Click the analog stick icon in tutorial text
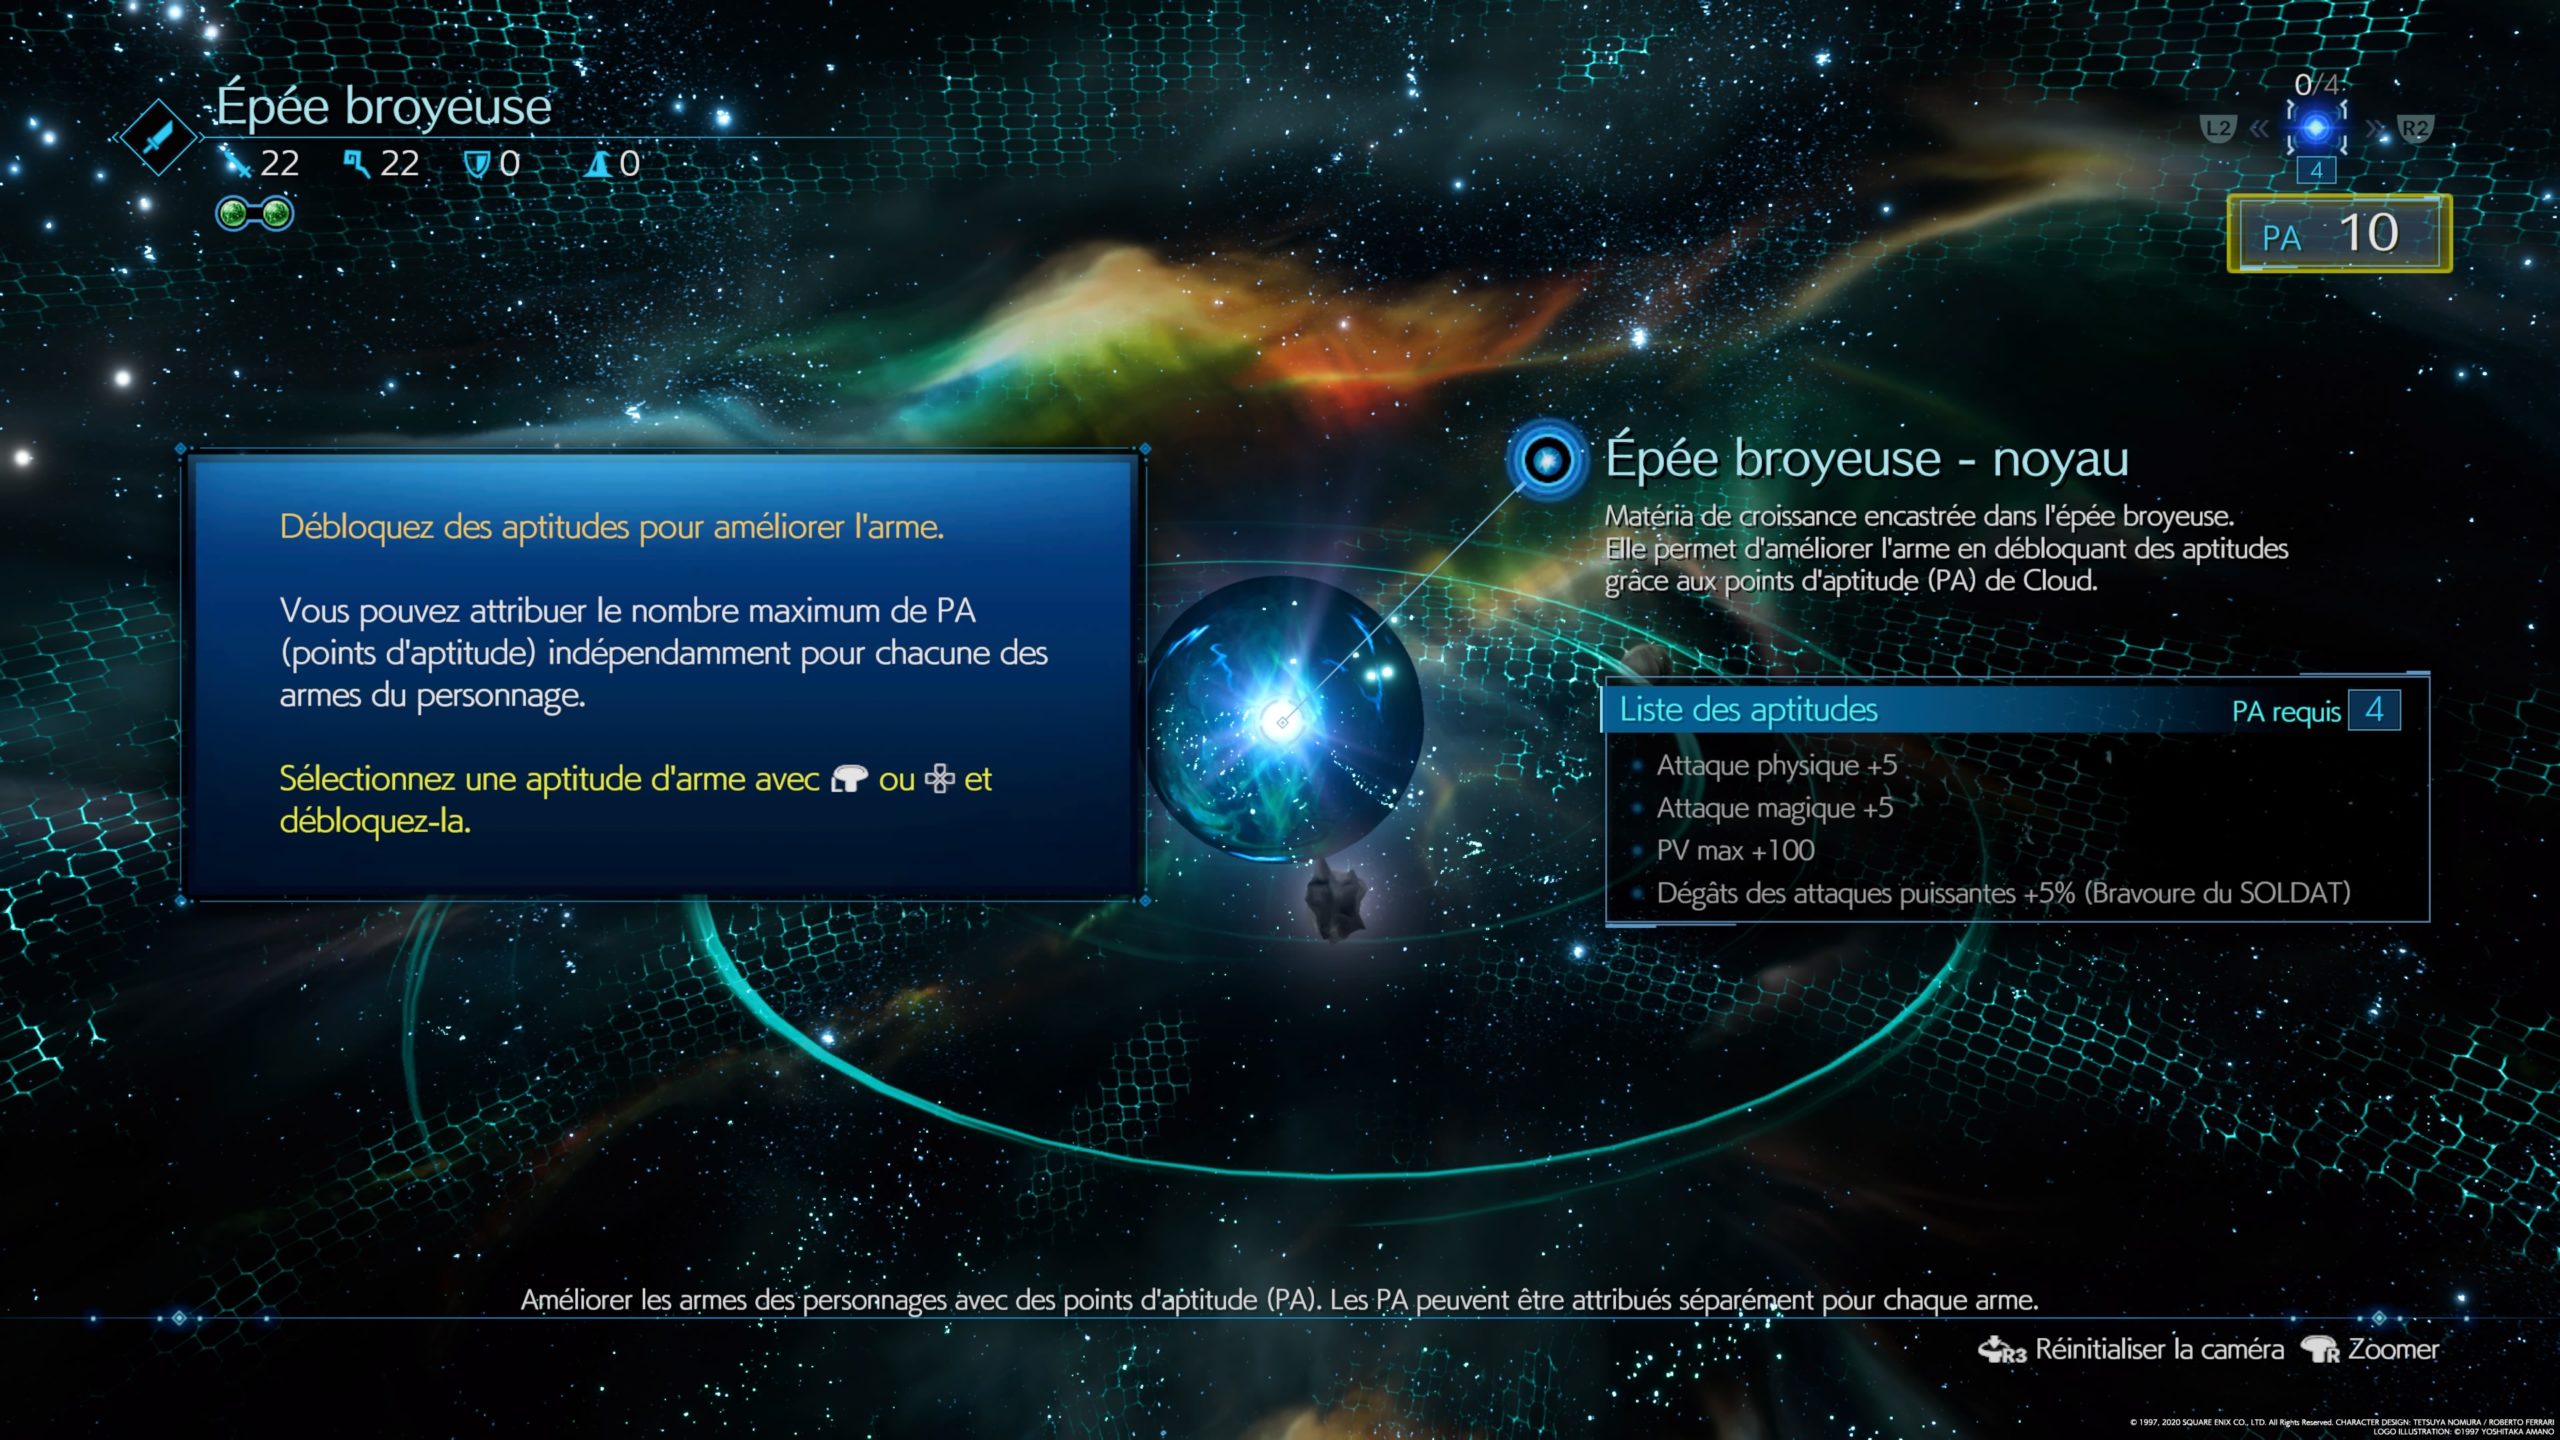Image resolution: width=2560 pixels, height=1440 pixels. 849,778
